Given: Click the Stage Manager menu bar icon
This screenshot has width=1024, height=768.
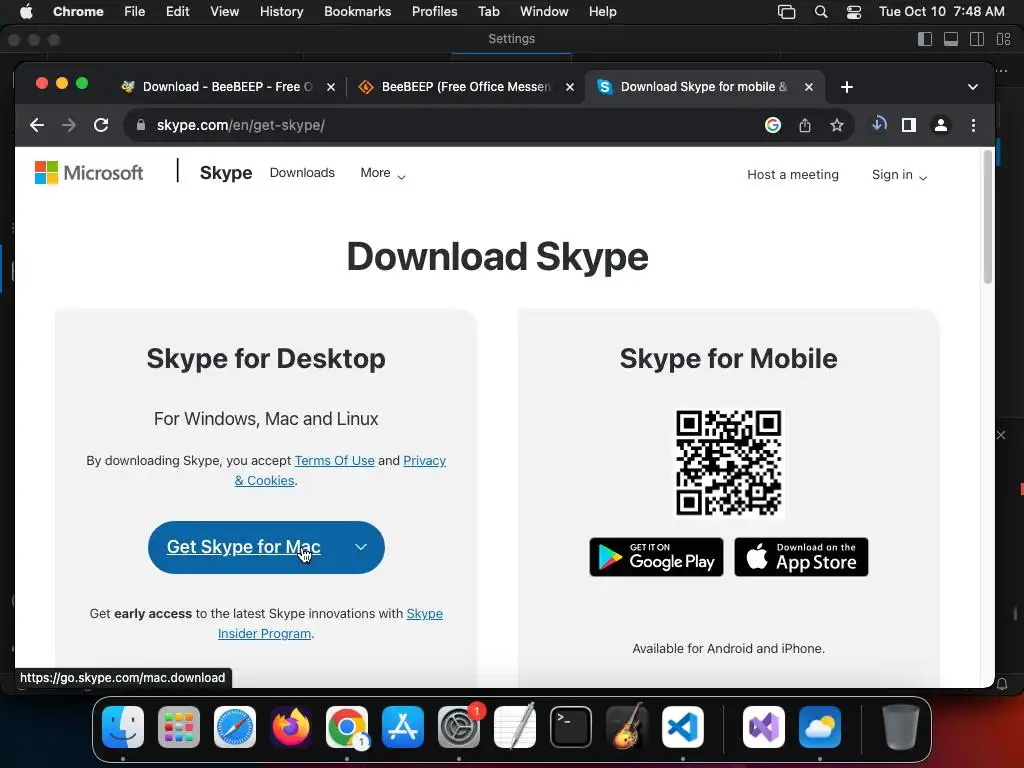Looking at the screenshot, I should pos(786,12).
